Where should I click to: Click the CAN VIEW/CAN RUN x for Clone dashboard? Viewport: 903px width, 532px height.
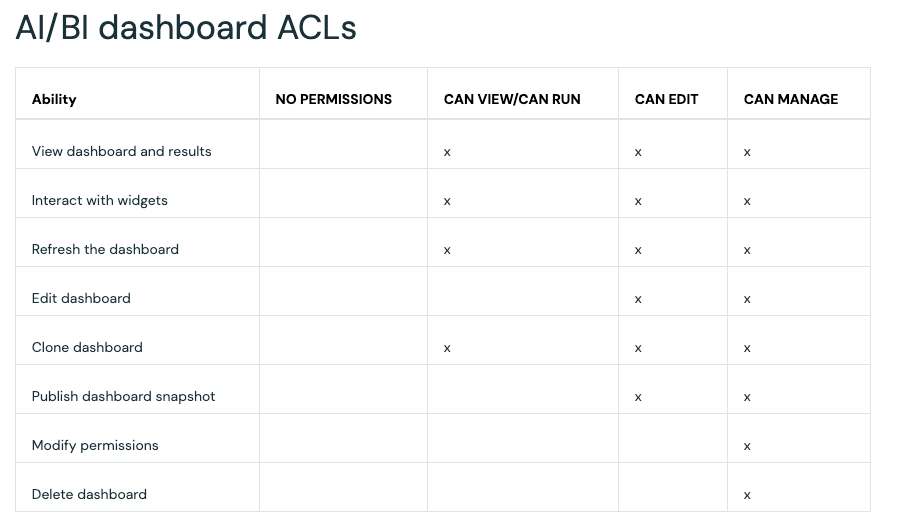(447, 349)
